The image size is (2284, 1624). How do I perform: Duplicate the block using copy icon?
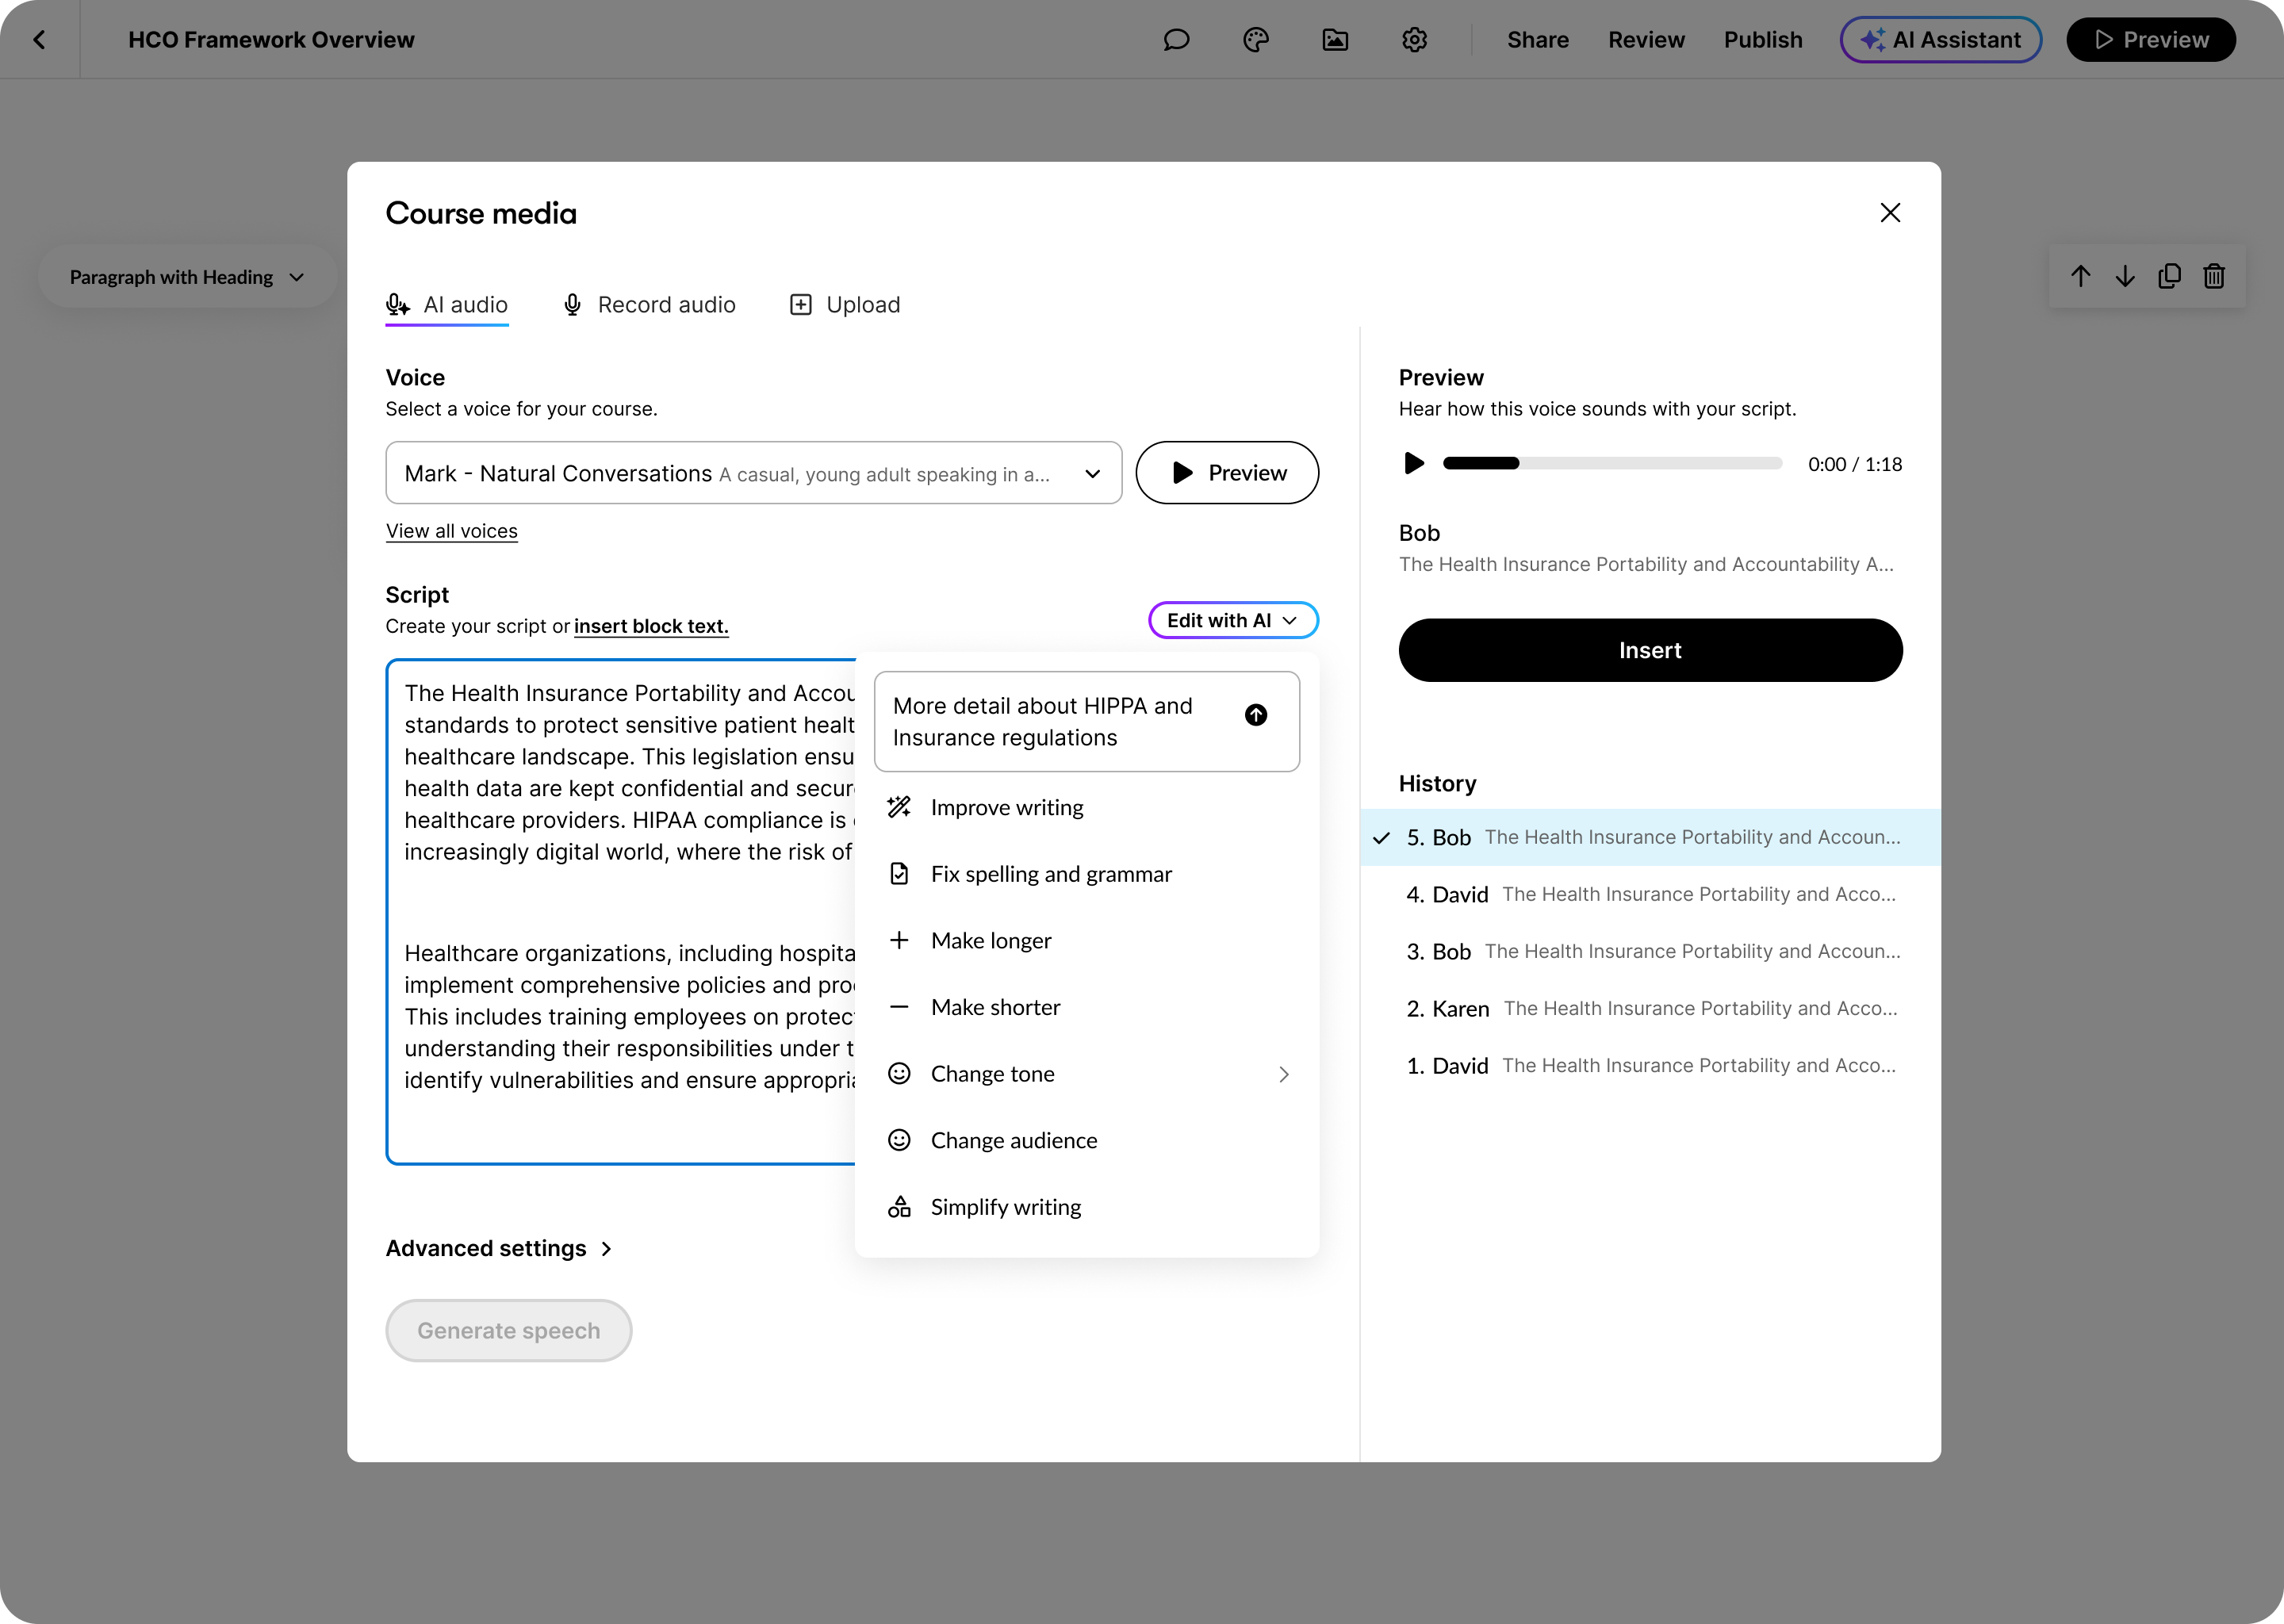tap(2169, 276)
